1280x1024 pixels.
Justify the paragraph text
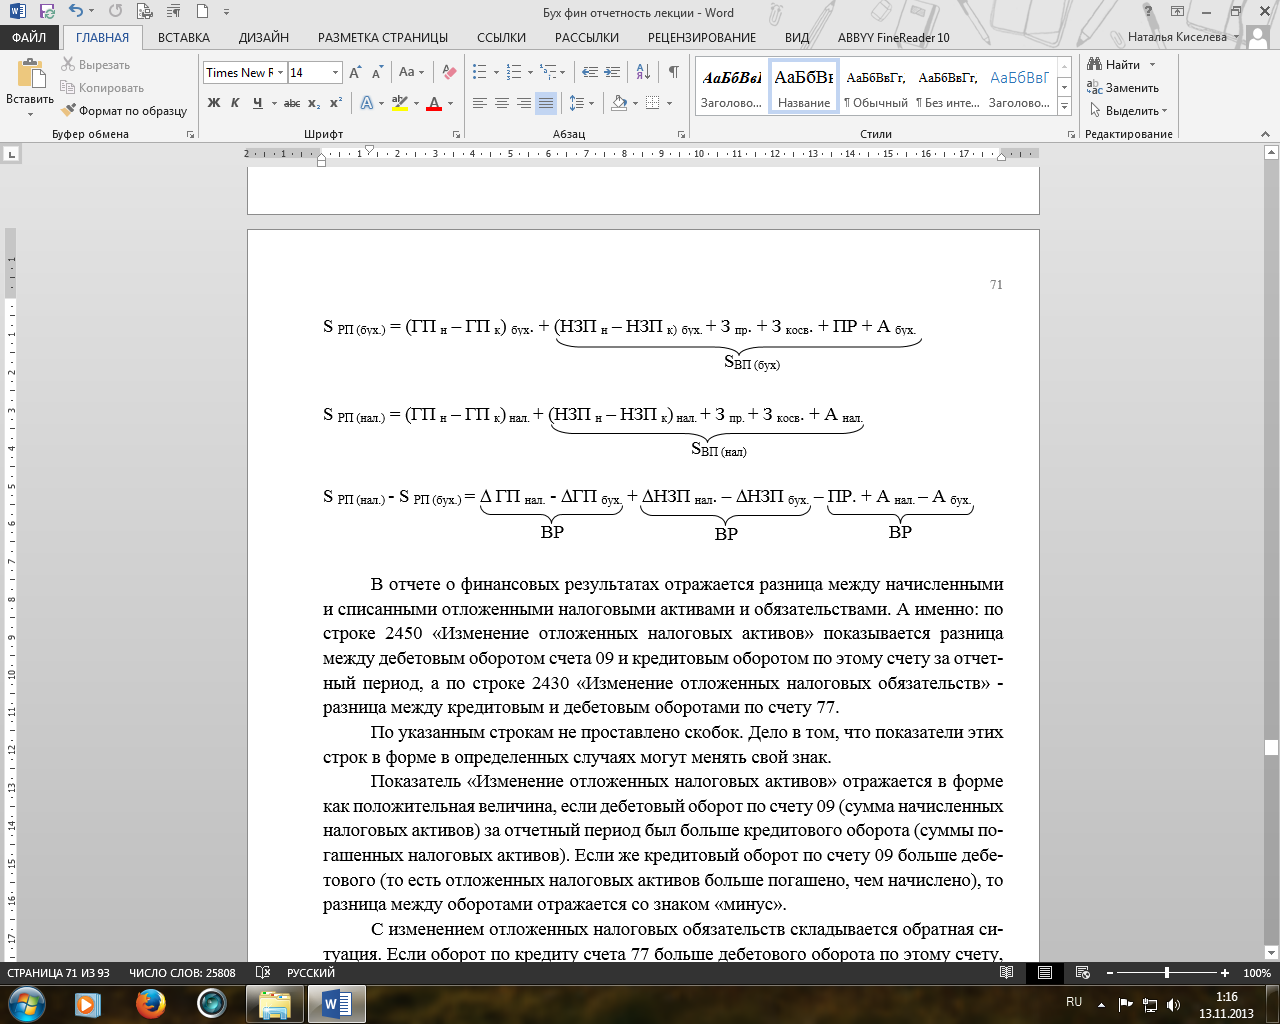pos(546,103)
